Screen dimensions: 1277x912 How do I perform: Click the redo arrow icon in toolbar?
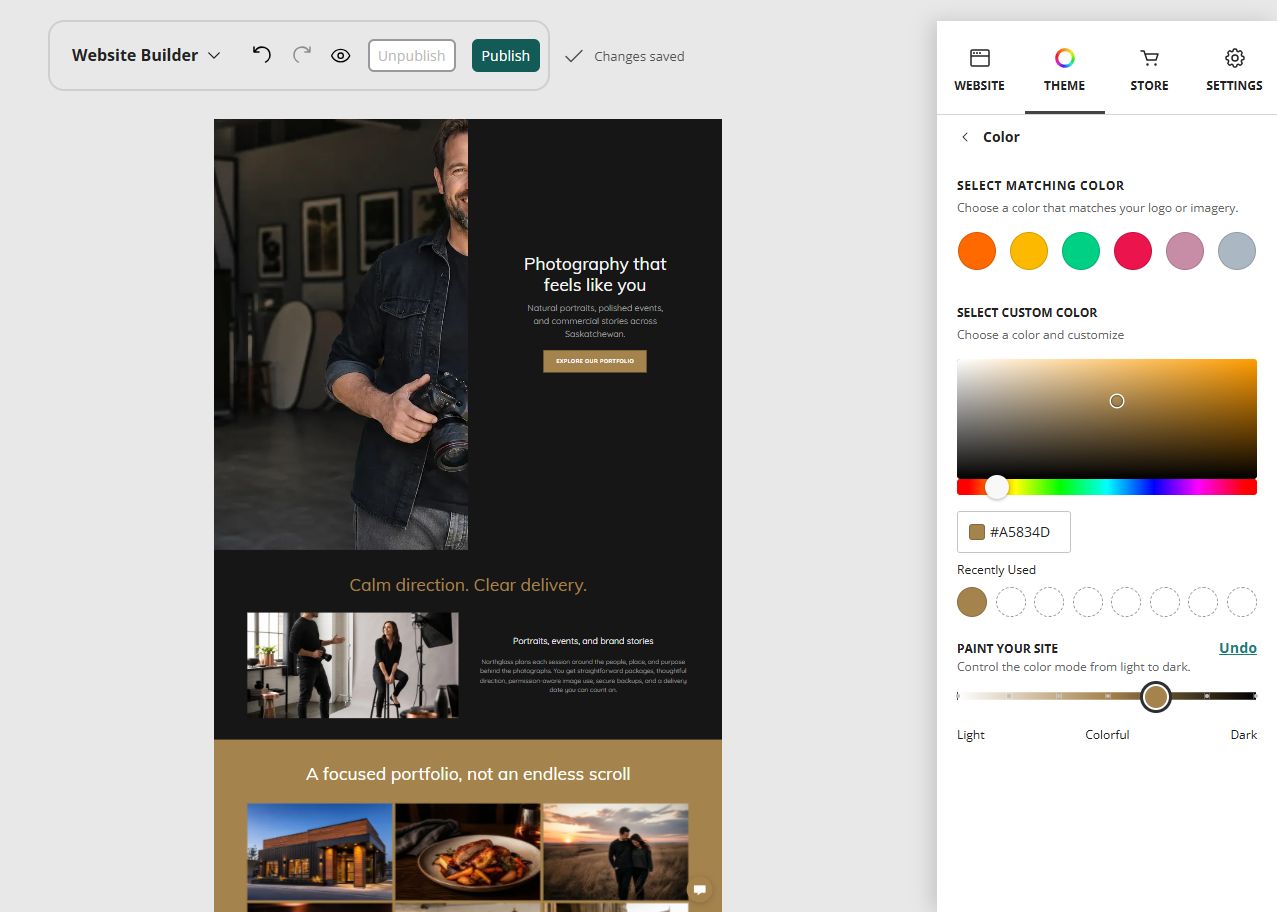[302, 55]
